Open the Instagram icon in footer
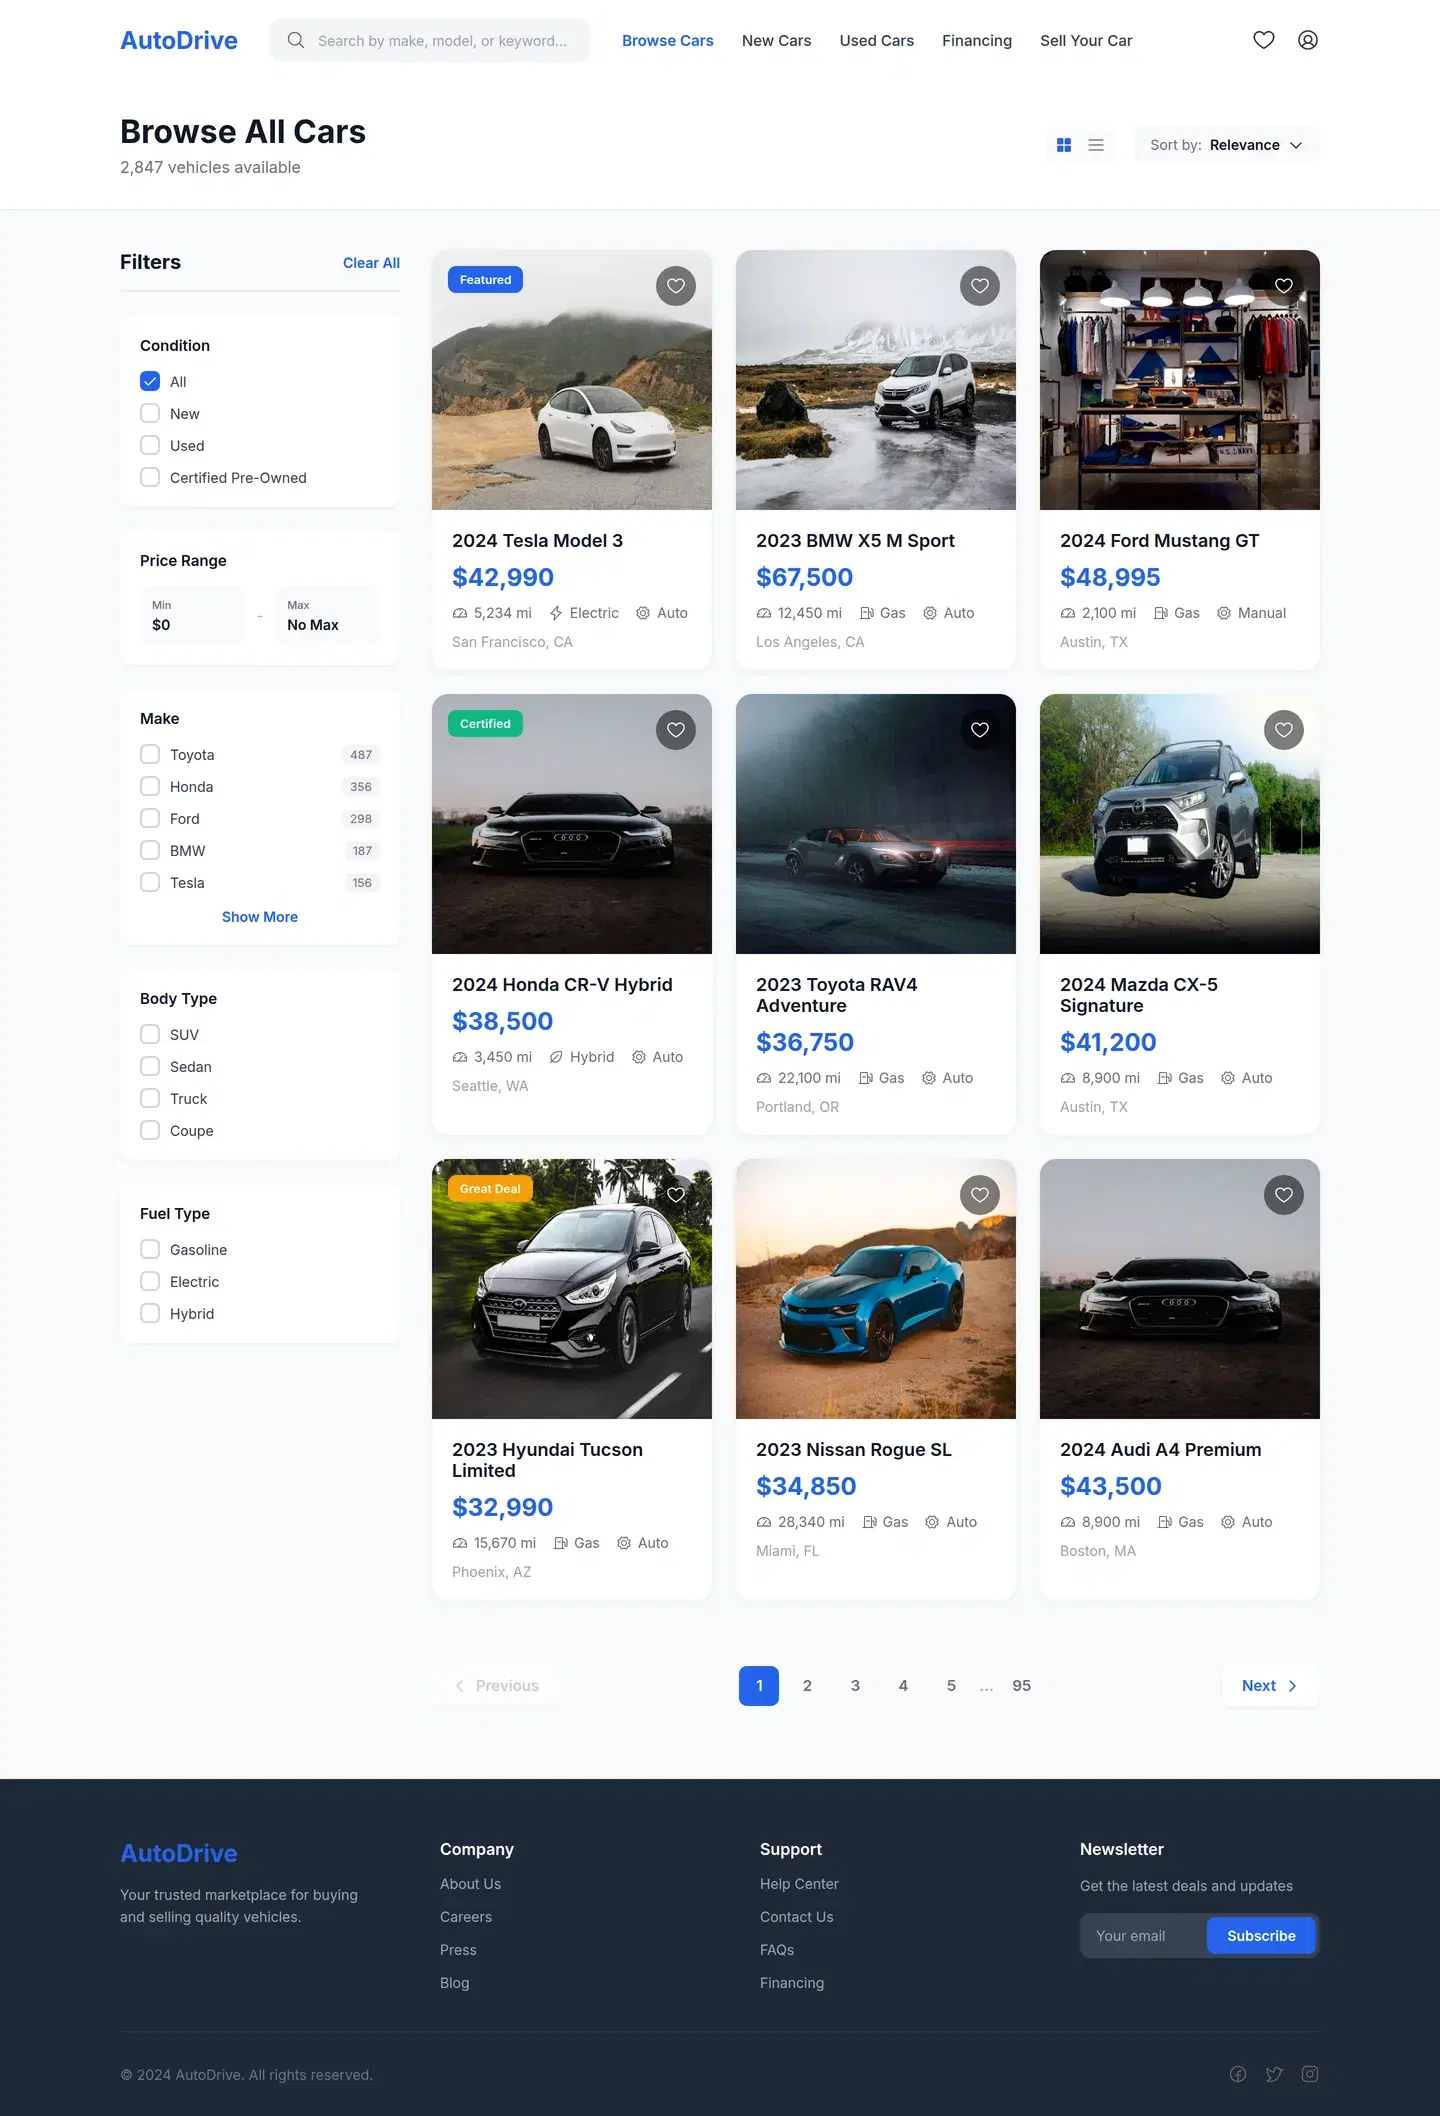 point(1310,2074)
